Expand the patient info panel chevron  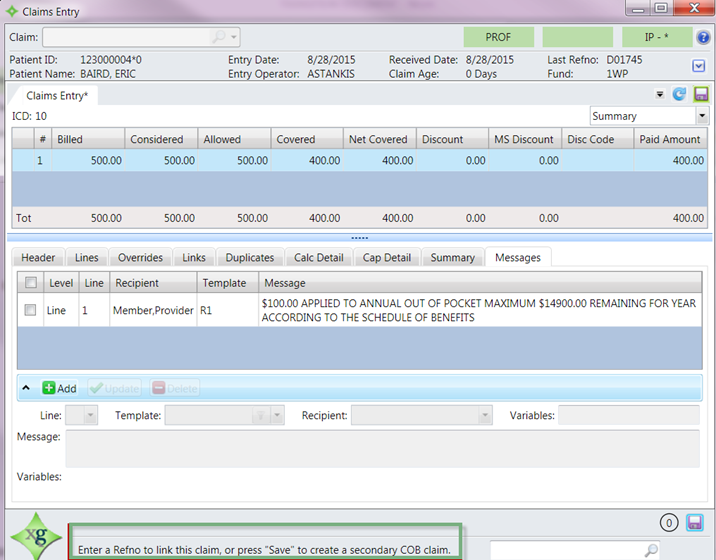click(699, 66)
